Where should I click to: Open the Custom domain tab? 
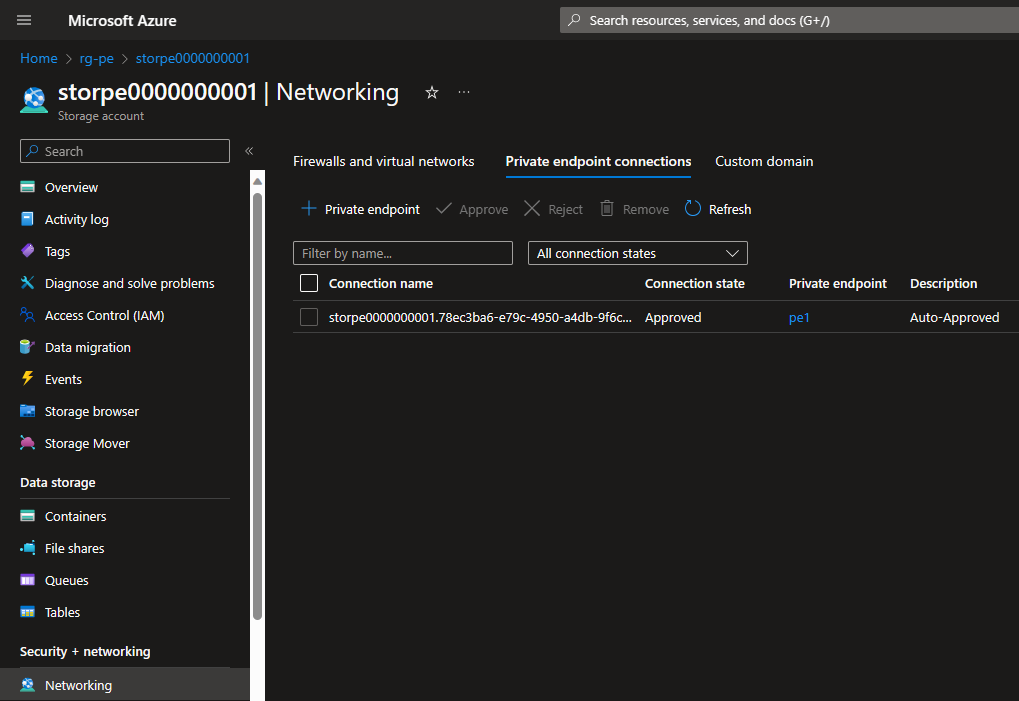[x=764, y=161]
